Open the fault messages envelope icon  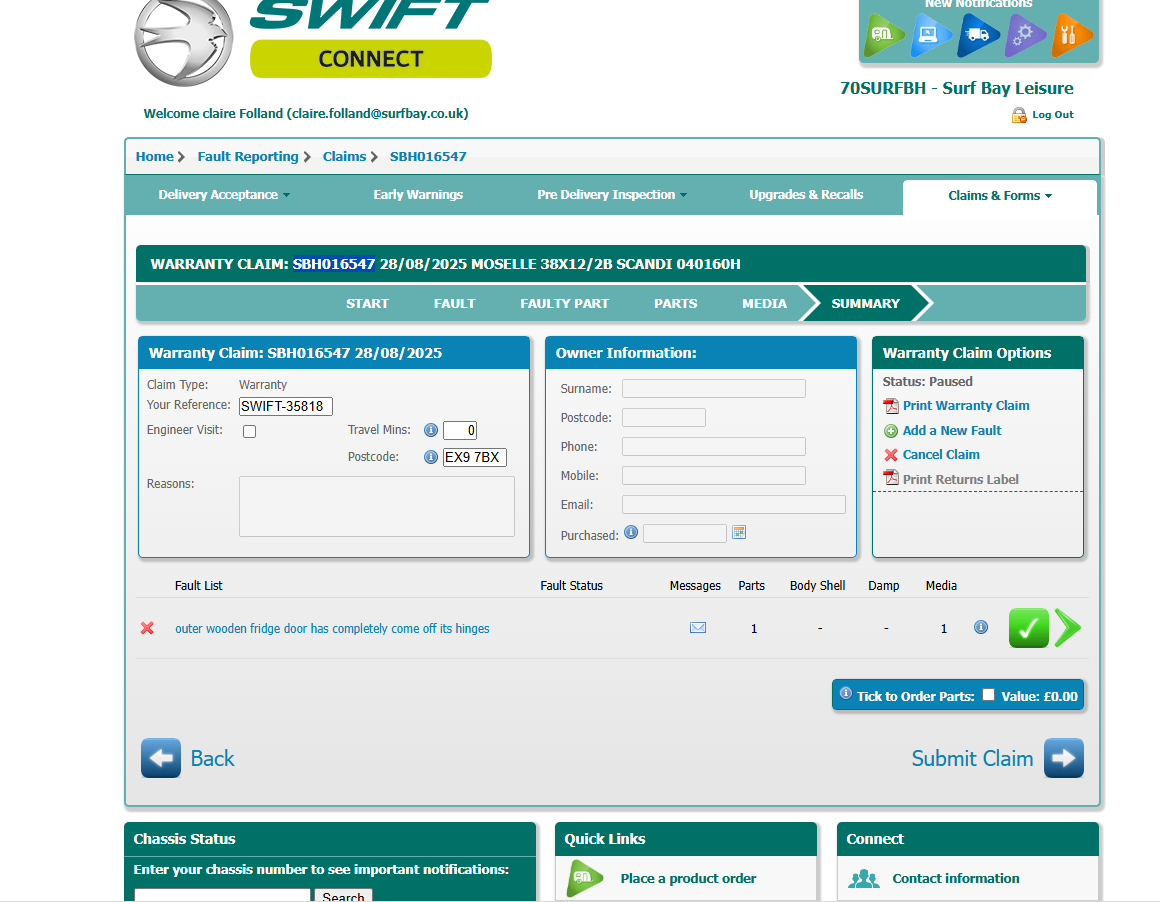(698, 627)
